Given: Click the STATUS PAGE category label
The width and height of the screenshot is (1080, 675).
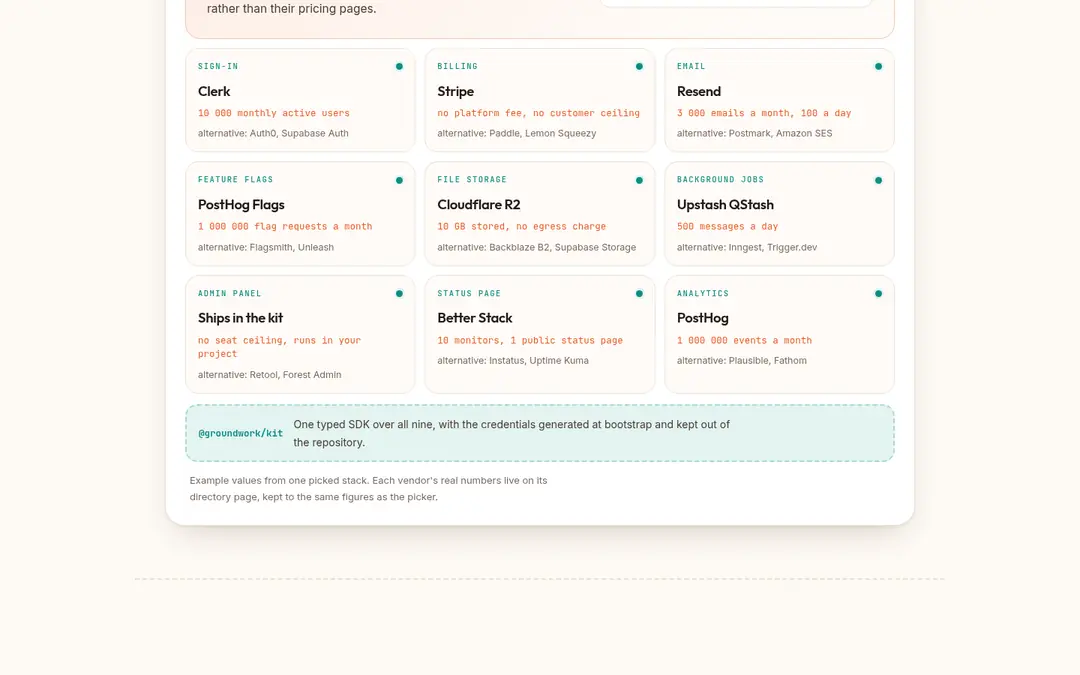Looking at the screenshot, I should tap(469, 293).
